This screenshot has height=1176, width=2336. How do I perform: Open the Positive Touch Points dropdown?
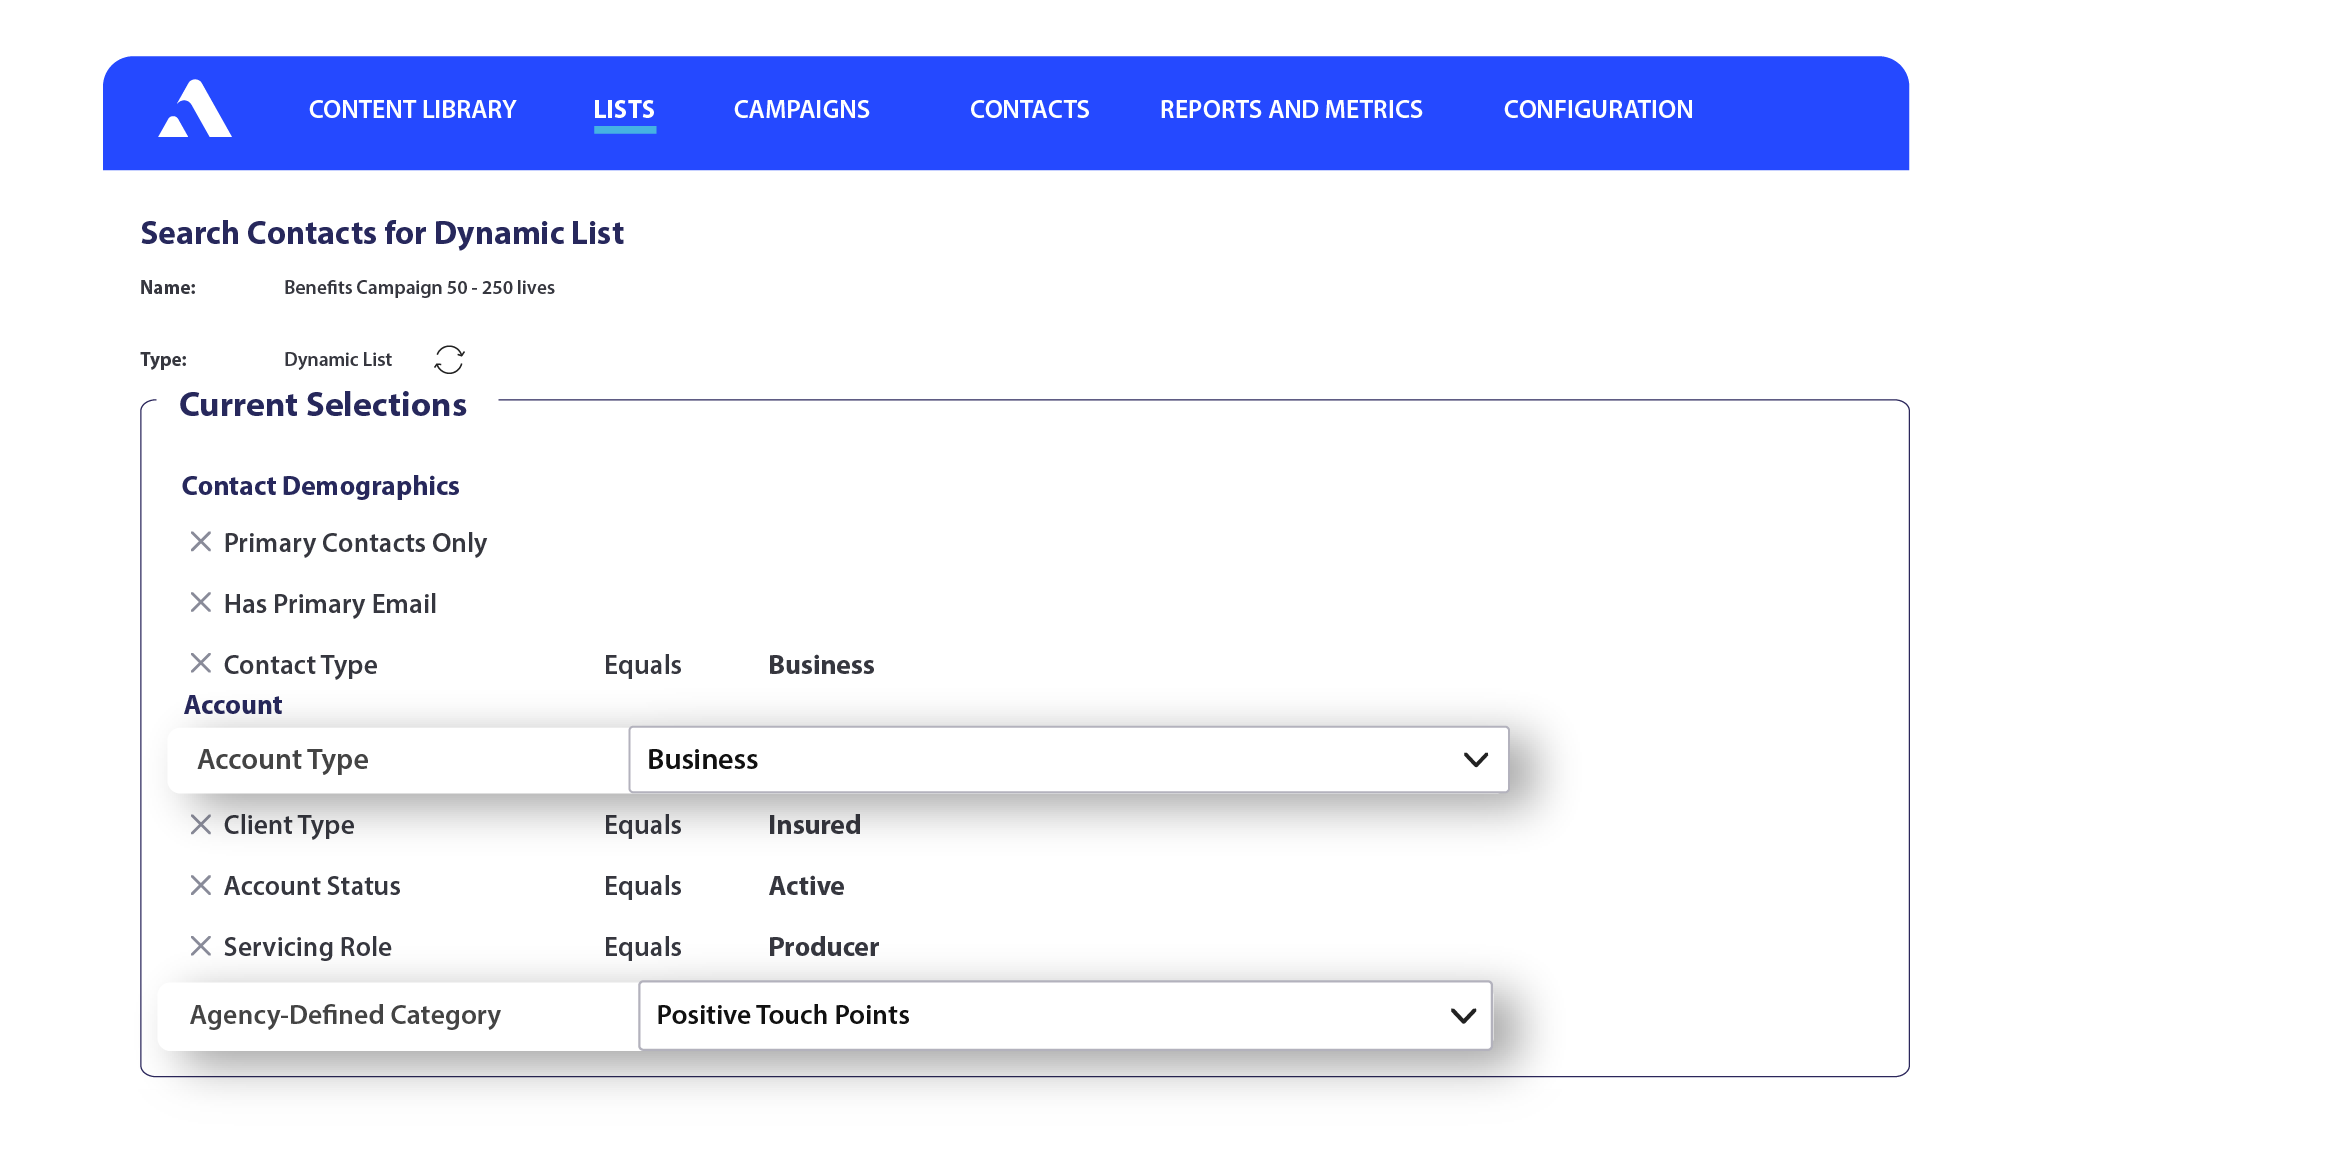pos(1065,1016)
